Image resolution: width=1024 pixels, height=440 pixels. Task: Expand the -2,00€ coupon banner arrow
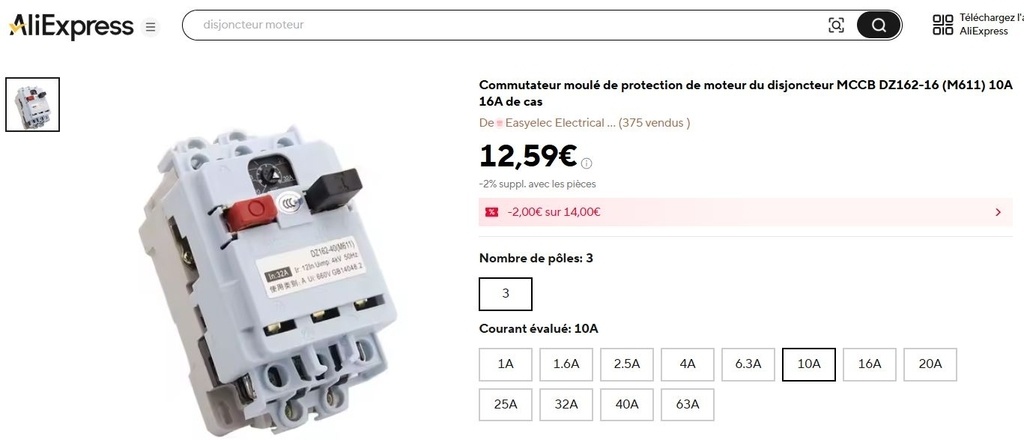997,212
